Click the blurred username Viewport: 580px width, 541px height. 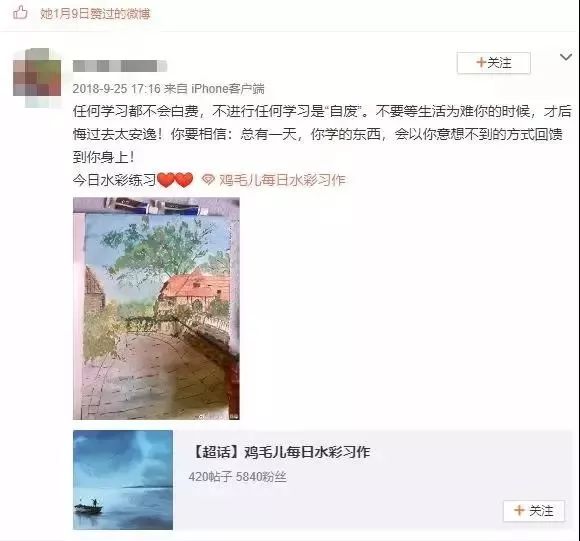click(x=120, y=66)
